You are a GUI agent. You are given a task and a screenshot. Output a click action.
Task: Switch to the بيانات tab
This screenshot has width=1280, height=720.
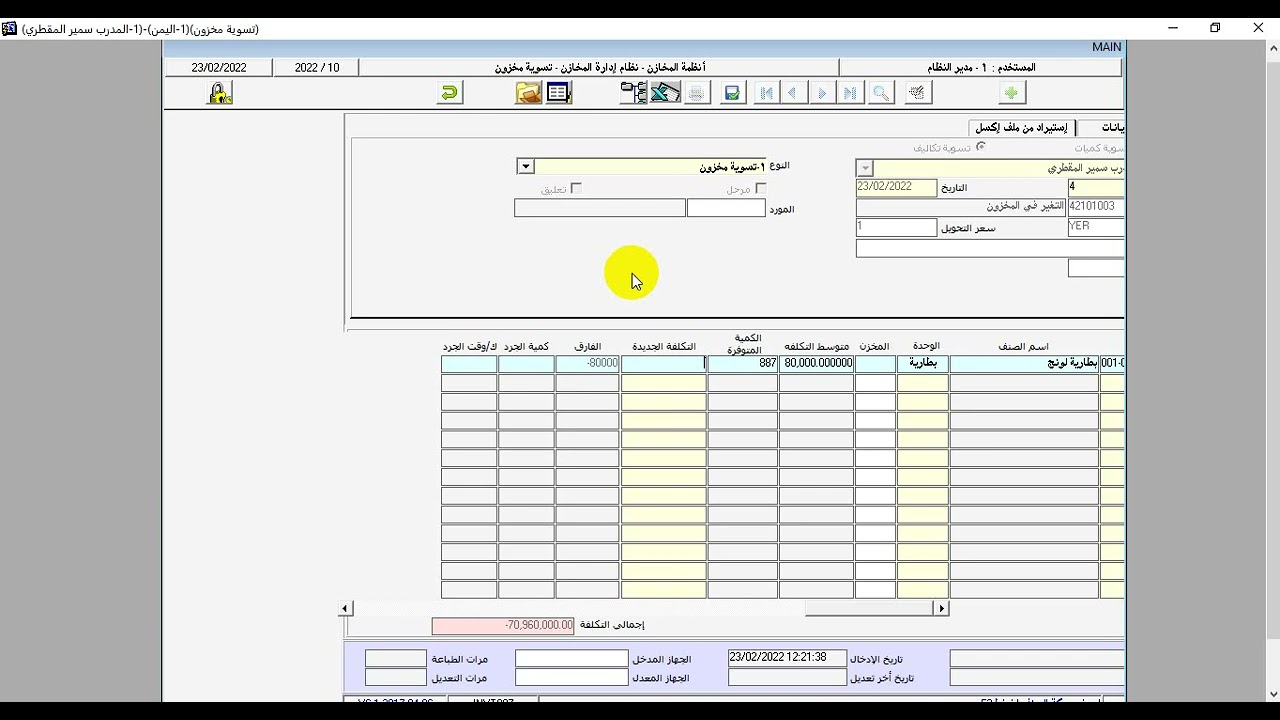pos(1102,128)
